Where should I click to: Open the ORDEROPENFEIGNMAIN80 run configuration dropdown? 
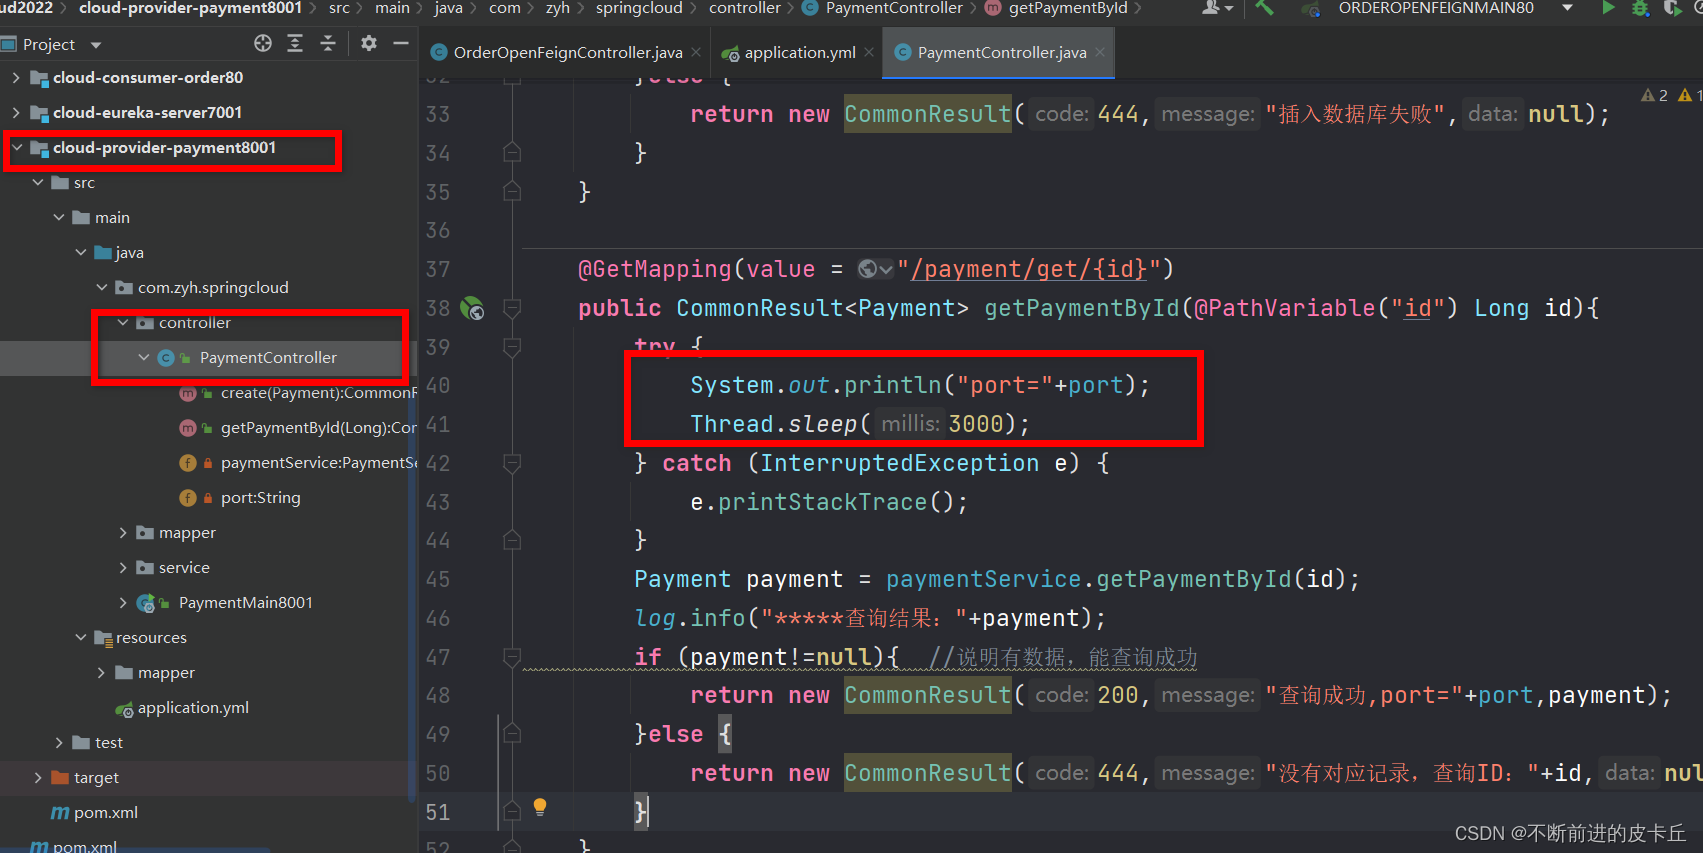coord(1567,8)
